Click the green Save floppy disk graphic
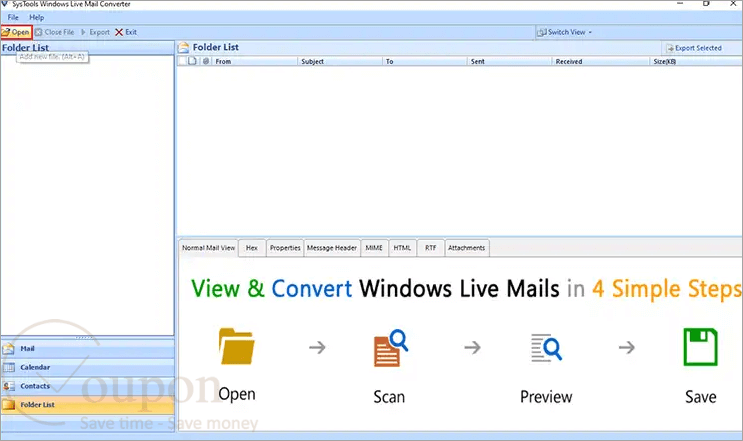 pyautogui.click(x=700, y=347)
